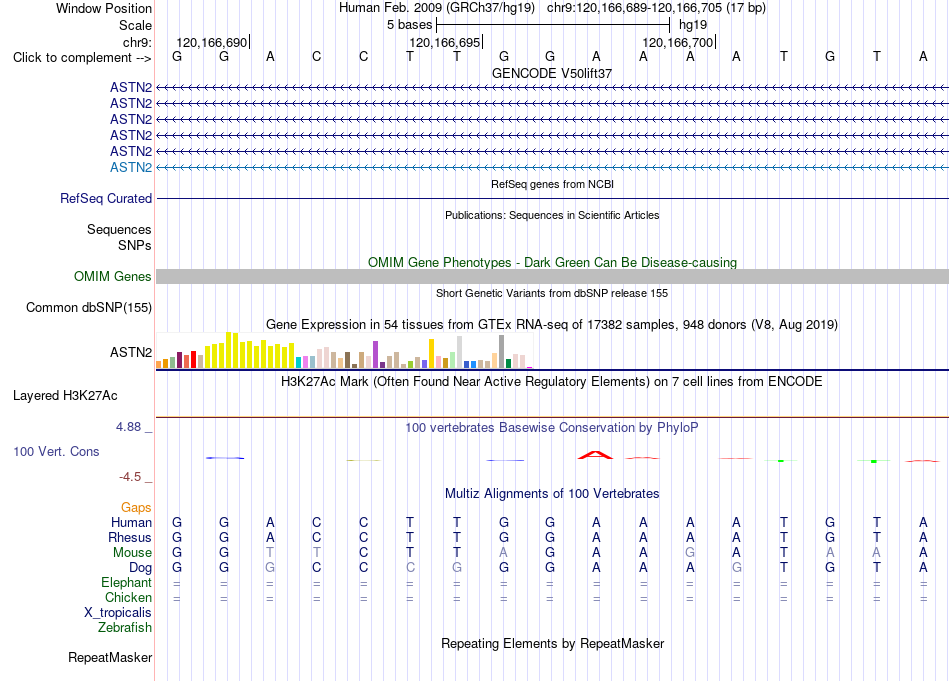Screen dimensions: 950x681
Task: Click the SNPs track label
Action: point(135,245)
